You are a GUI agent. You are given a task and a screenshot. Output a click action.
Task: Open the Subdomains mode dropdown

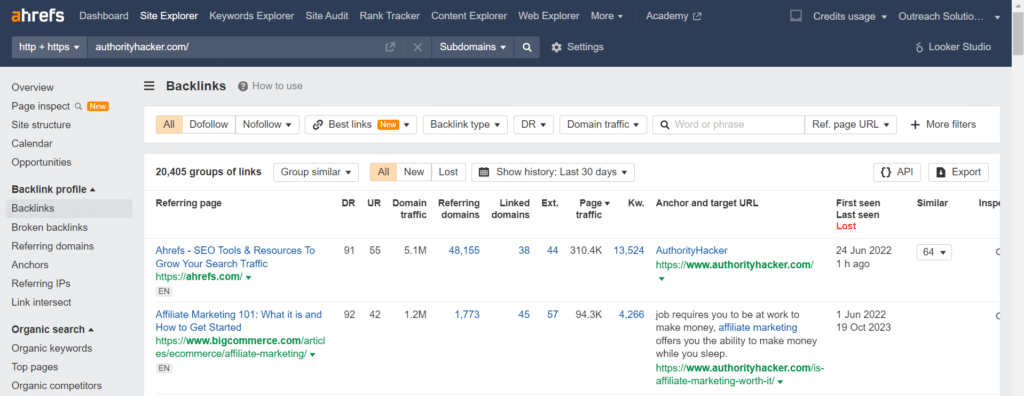(x=473, y=47)
